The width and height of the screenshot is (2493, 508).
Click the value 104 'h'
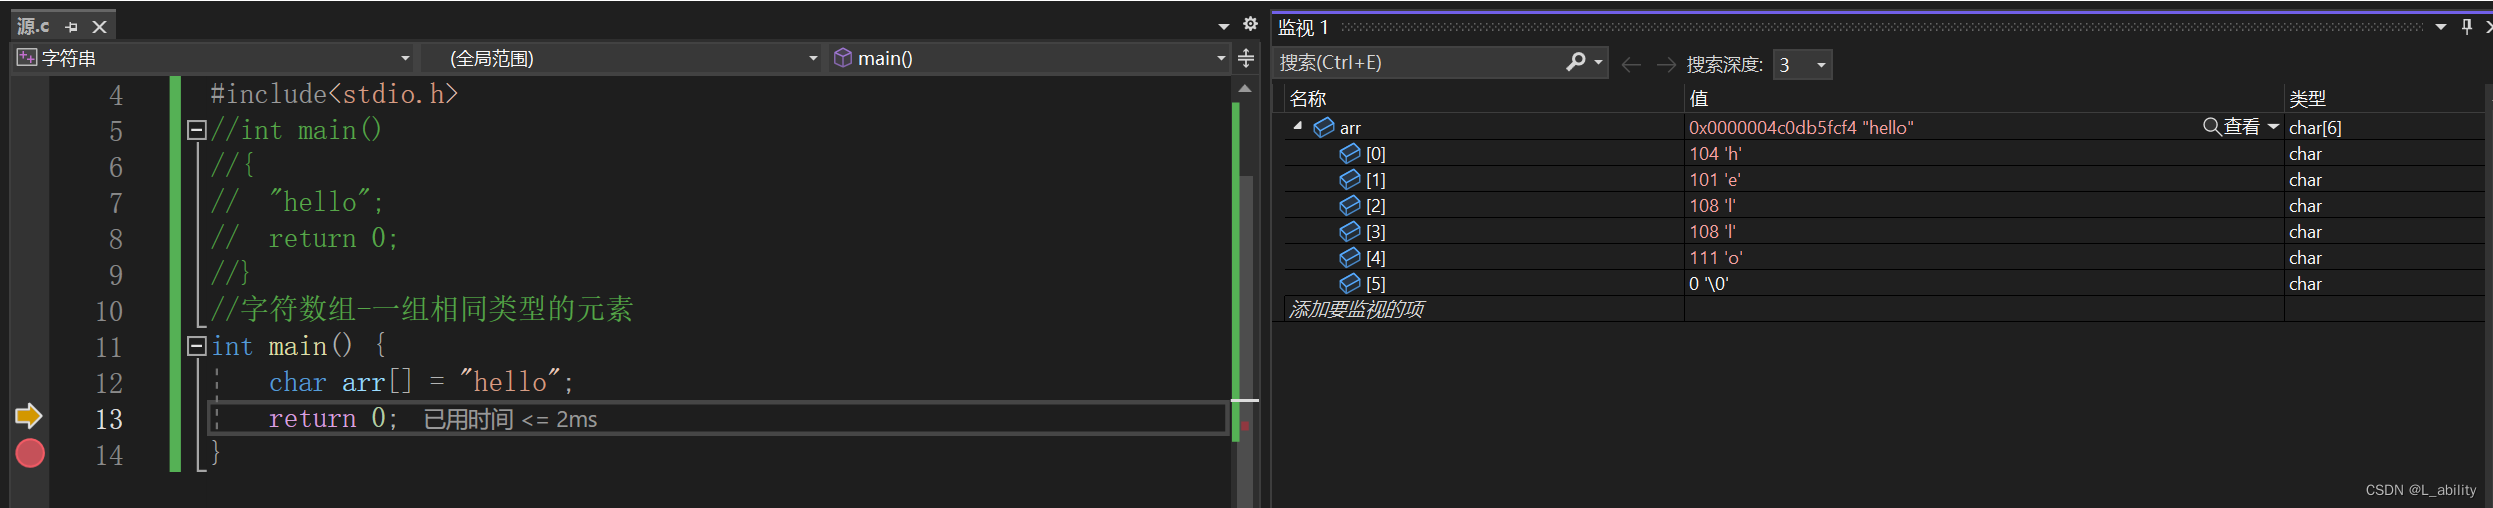1715,154
